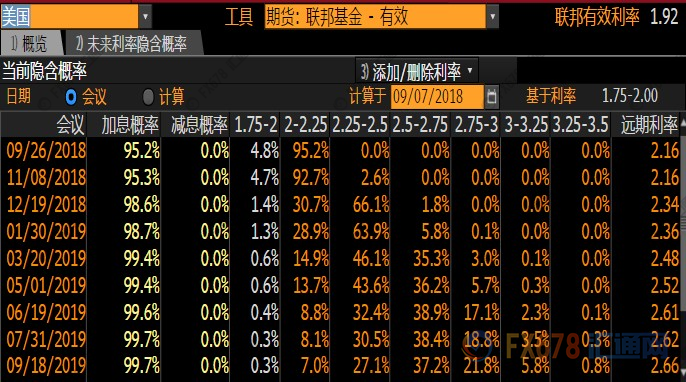Image resolution: width=686 pixels, height=382 pixels.
Task: Open the calendar icon beside the date field
Action: tap(491, 96)
